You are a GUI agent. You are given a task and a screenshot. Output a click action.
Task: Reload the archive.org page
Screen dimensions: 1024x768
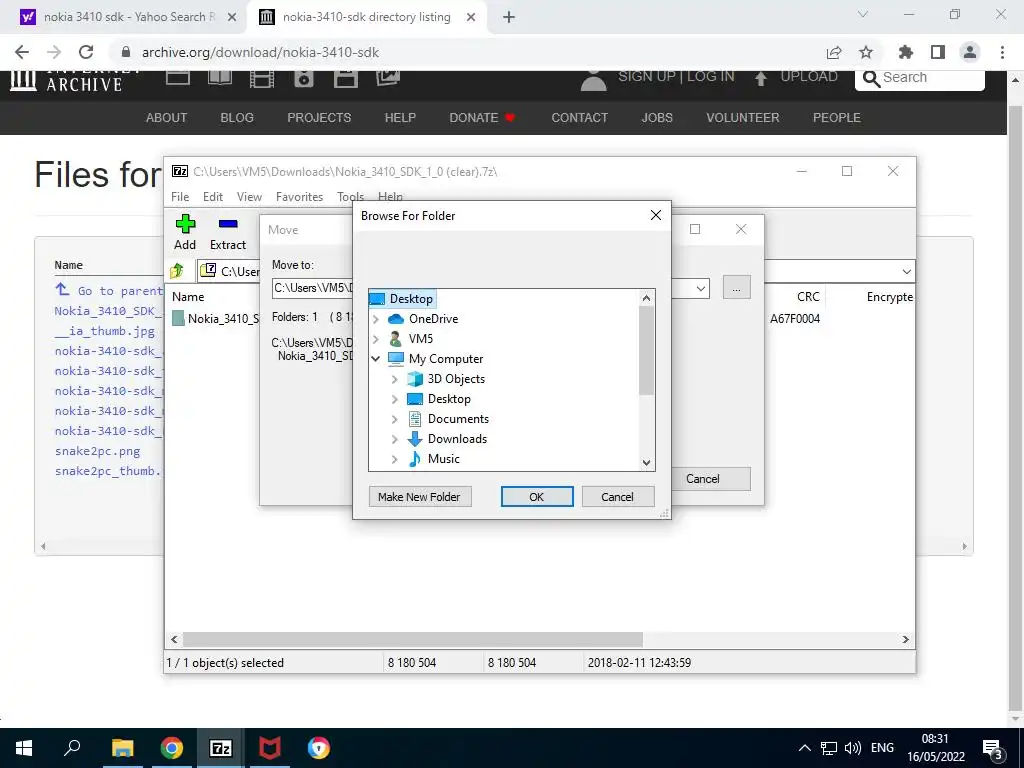tap(86, 52)
